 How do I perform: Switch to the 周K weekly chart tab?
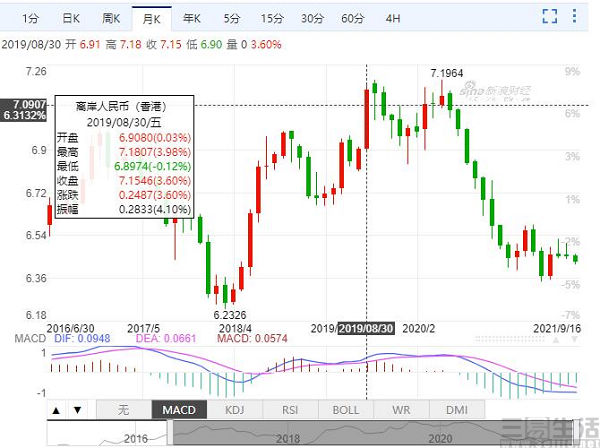click(111, 18)
